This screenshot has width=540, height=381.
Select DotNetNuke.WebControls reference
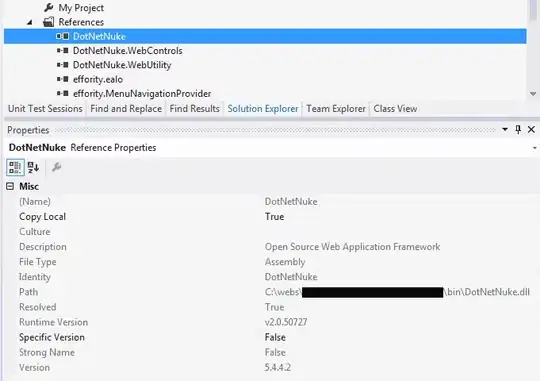128,51
